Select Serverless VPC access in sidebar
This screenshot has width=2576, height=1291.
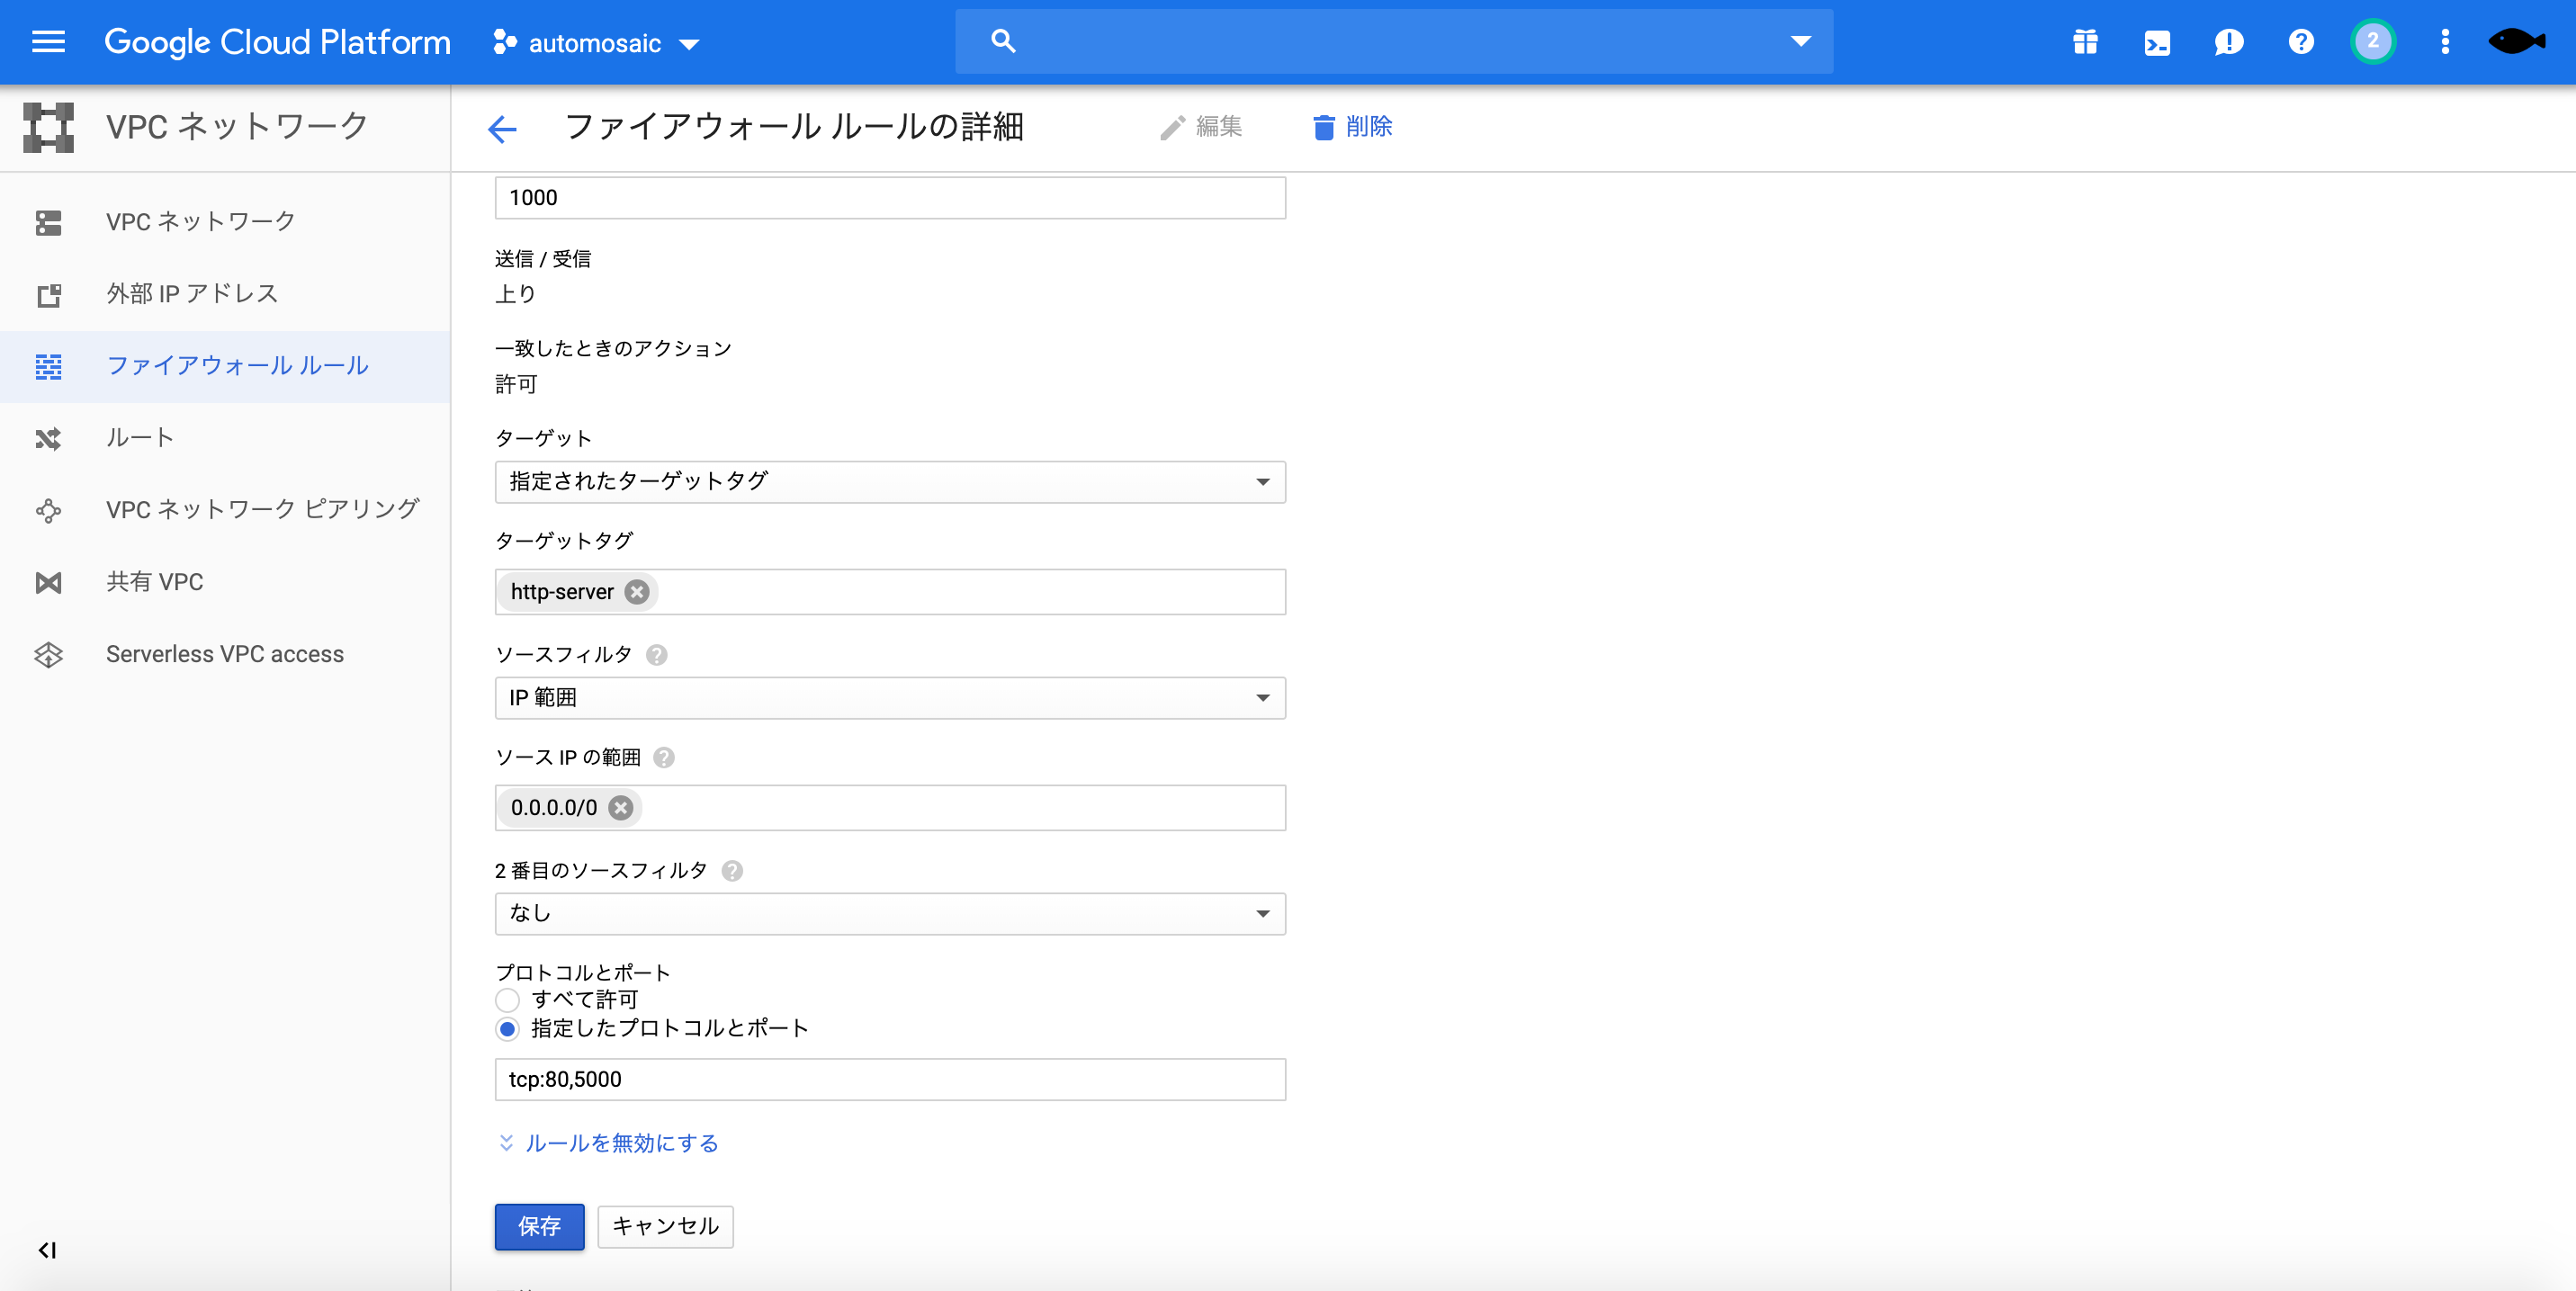225,654
